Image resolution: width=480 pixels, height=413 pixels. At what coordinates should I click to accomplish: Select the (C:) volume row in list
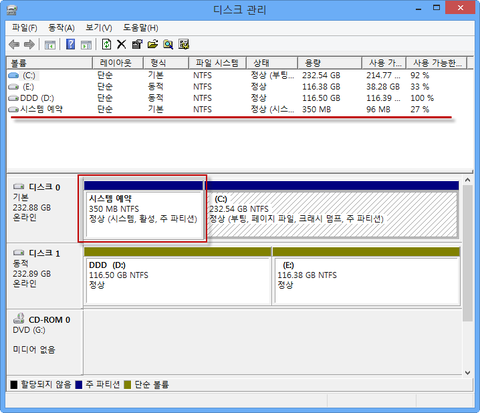coord(240,75)
